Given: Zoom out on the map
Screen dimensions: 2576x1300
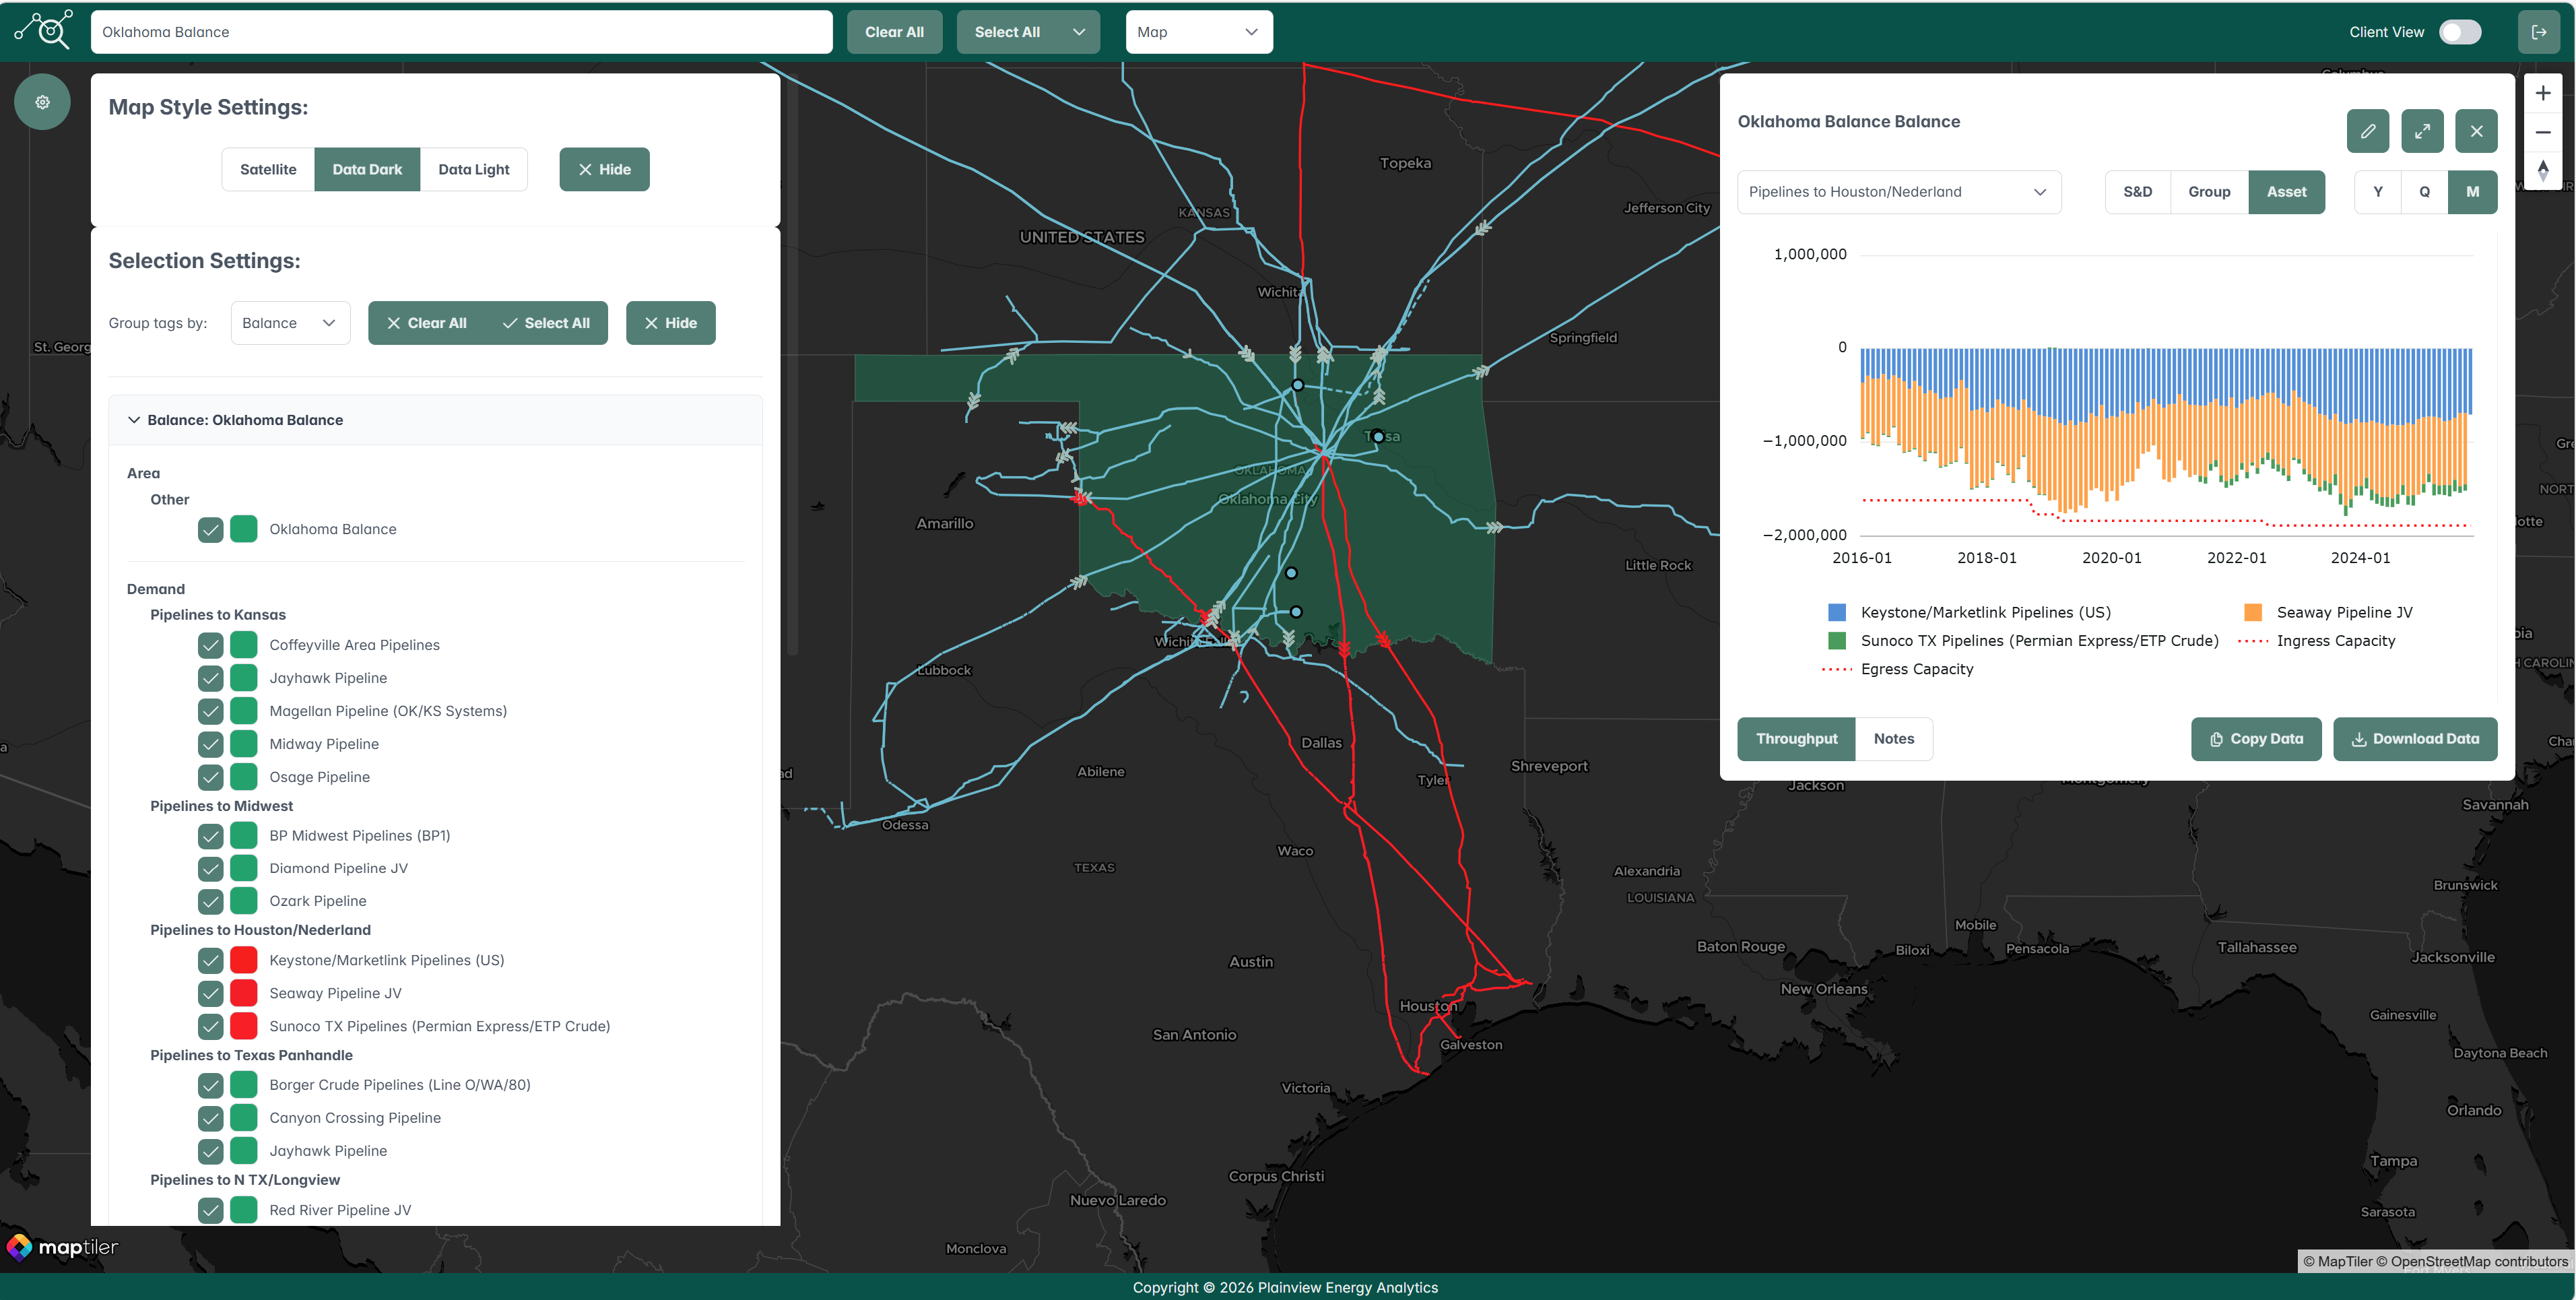Looking at the screenshot, I should pyautogui.click(x=2542, y=132).
